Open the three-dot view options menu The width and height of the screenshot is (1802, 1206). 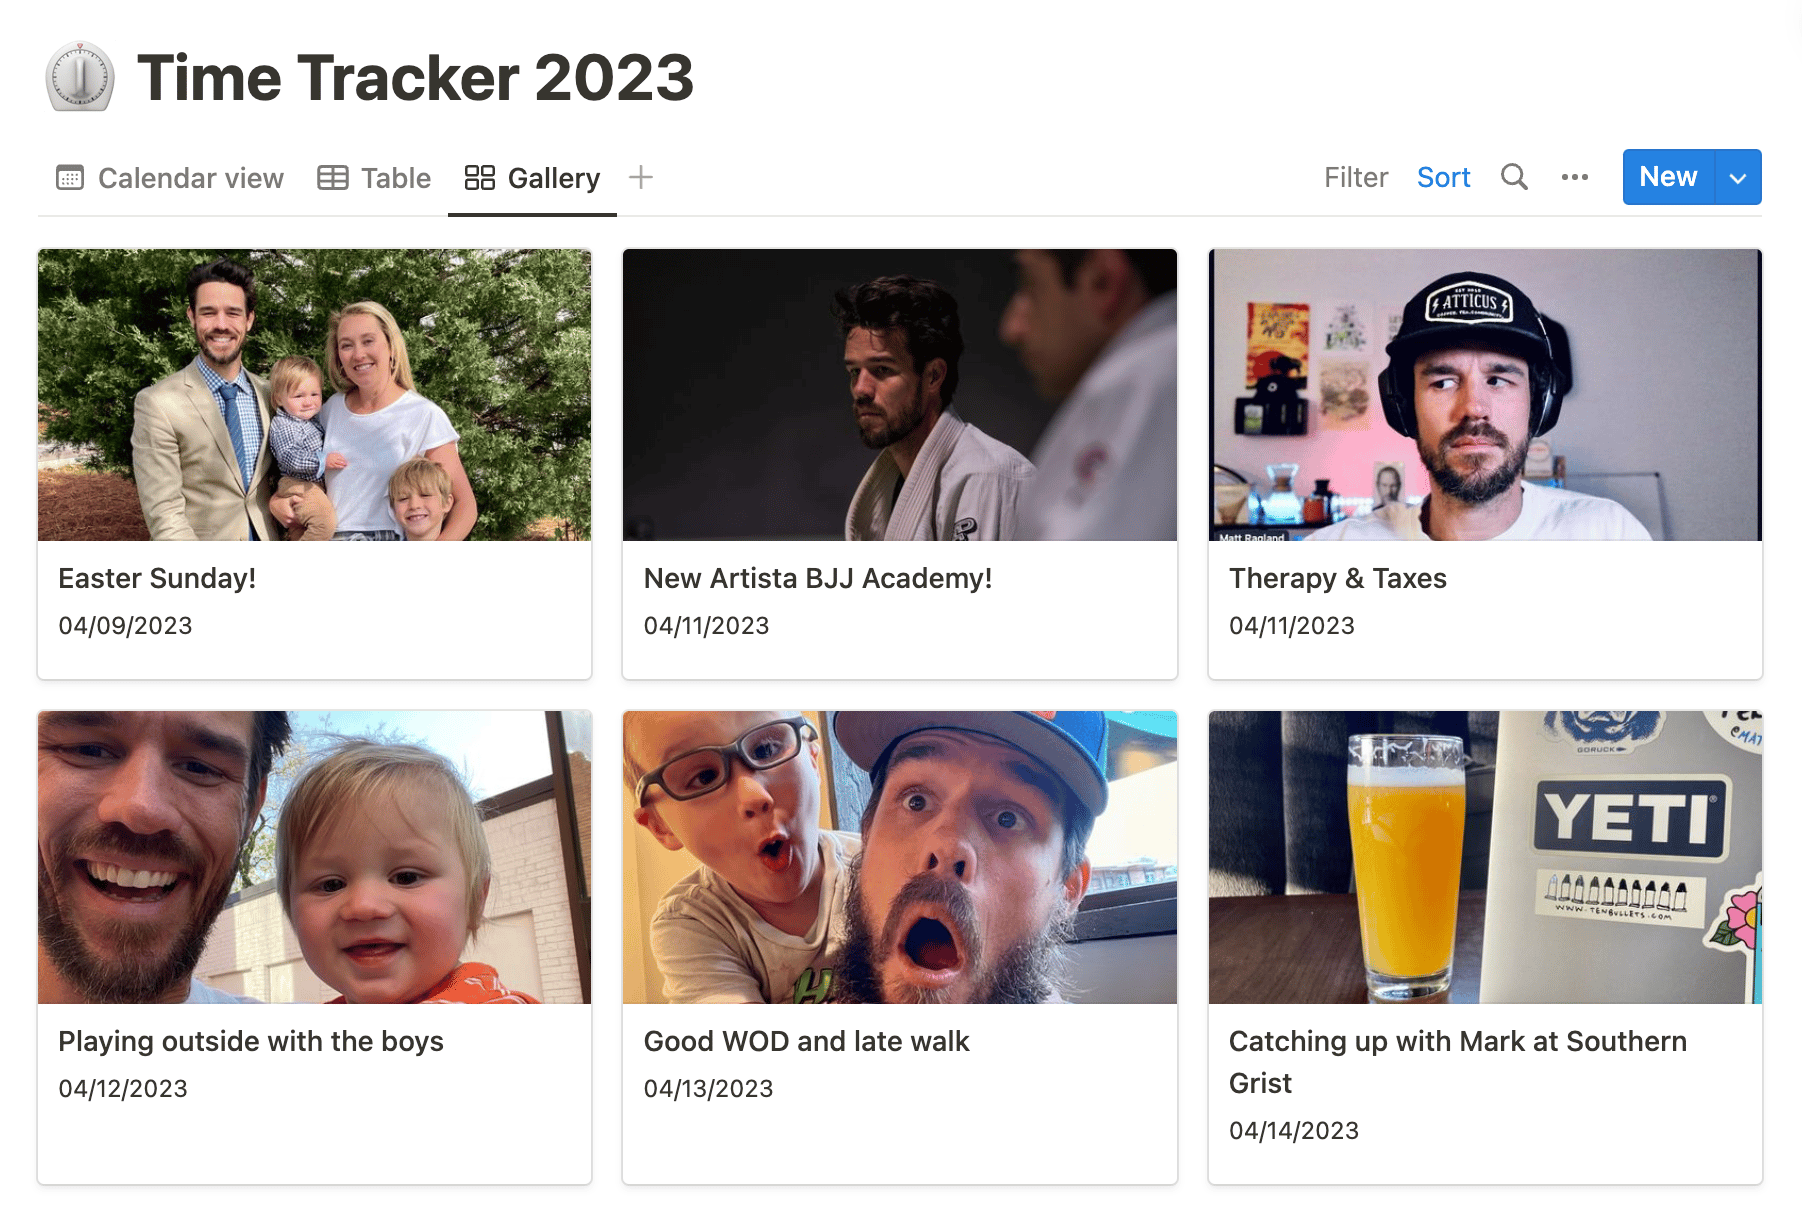coord(1574,177)
